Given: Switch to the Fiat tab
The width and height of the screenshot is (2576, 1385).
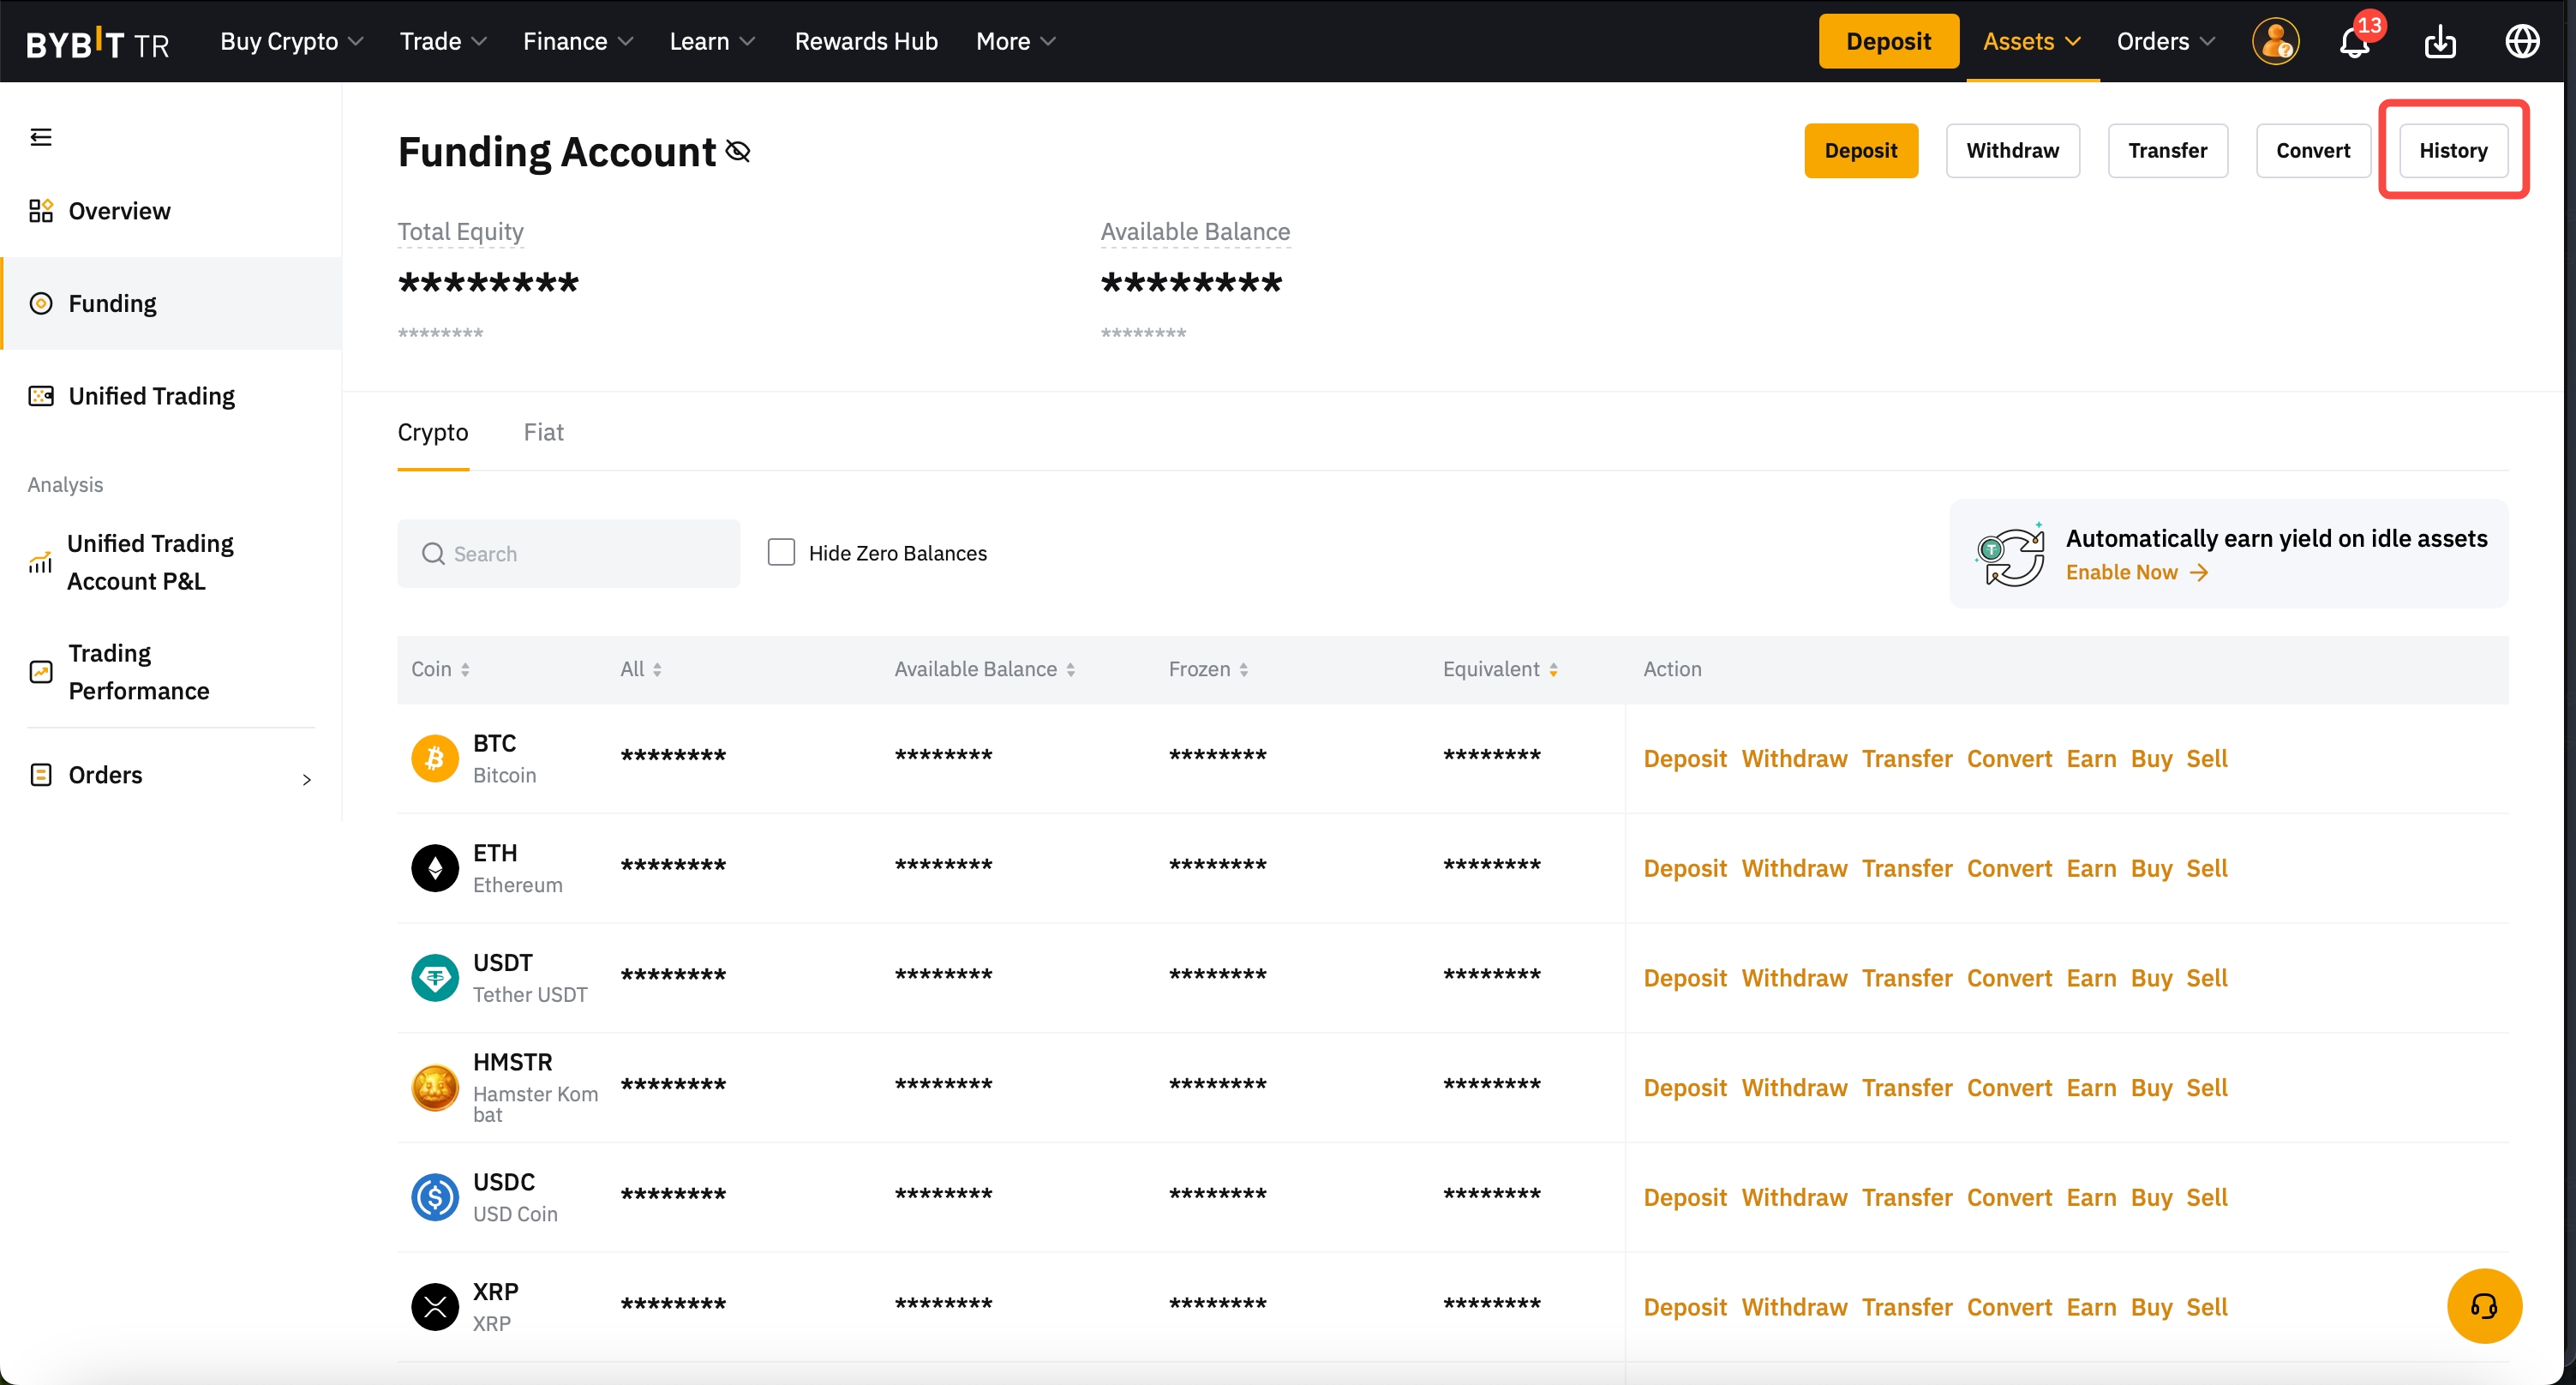Looking at the screenshot, I should tap(543, 432).
